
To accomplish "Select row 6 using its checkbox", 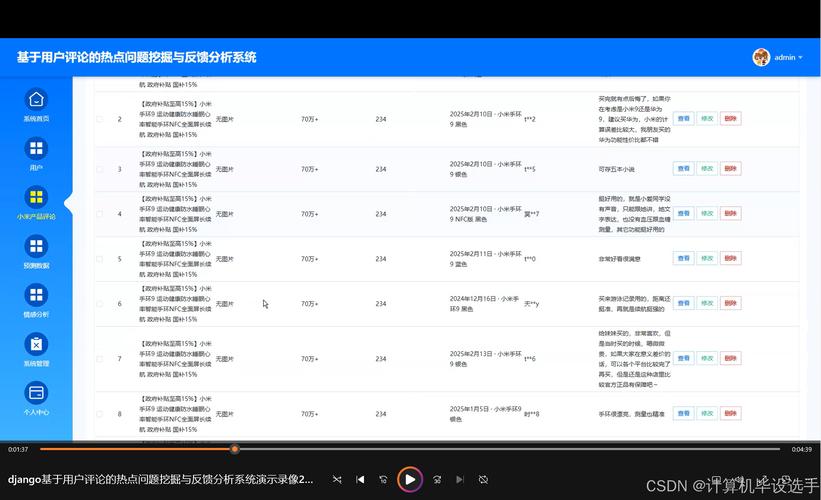I will click(99, 304).
